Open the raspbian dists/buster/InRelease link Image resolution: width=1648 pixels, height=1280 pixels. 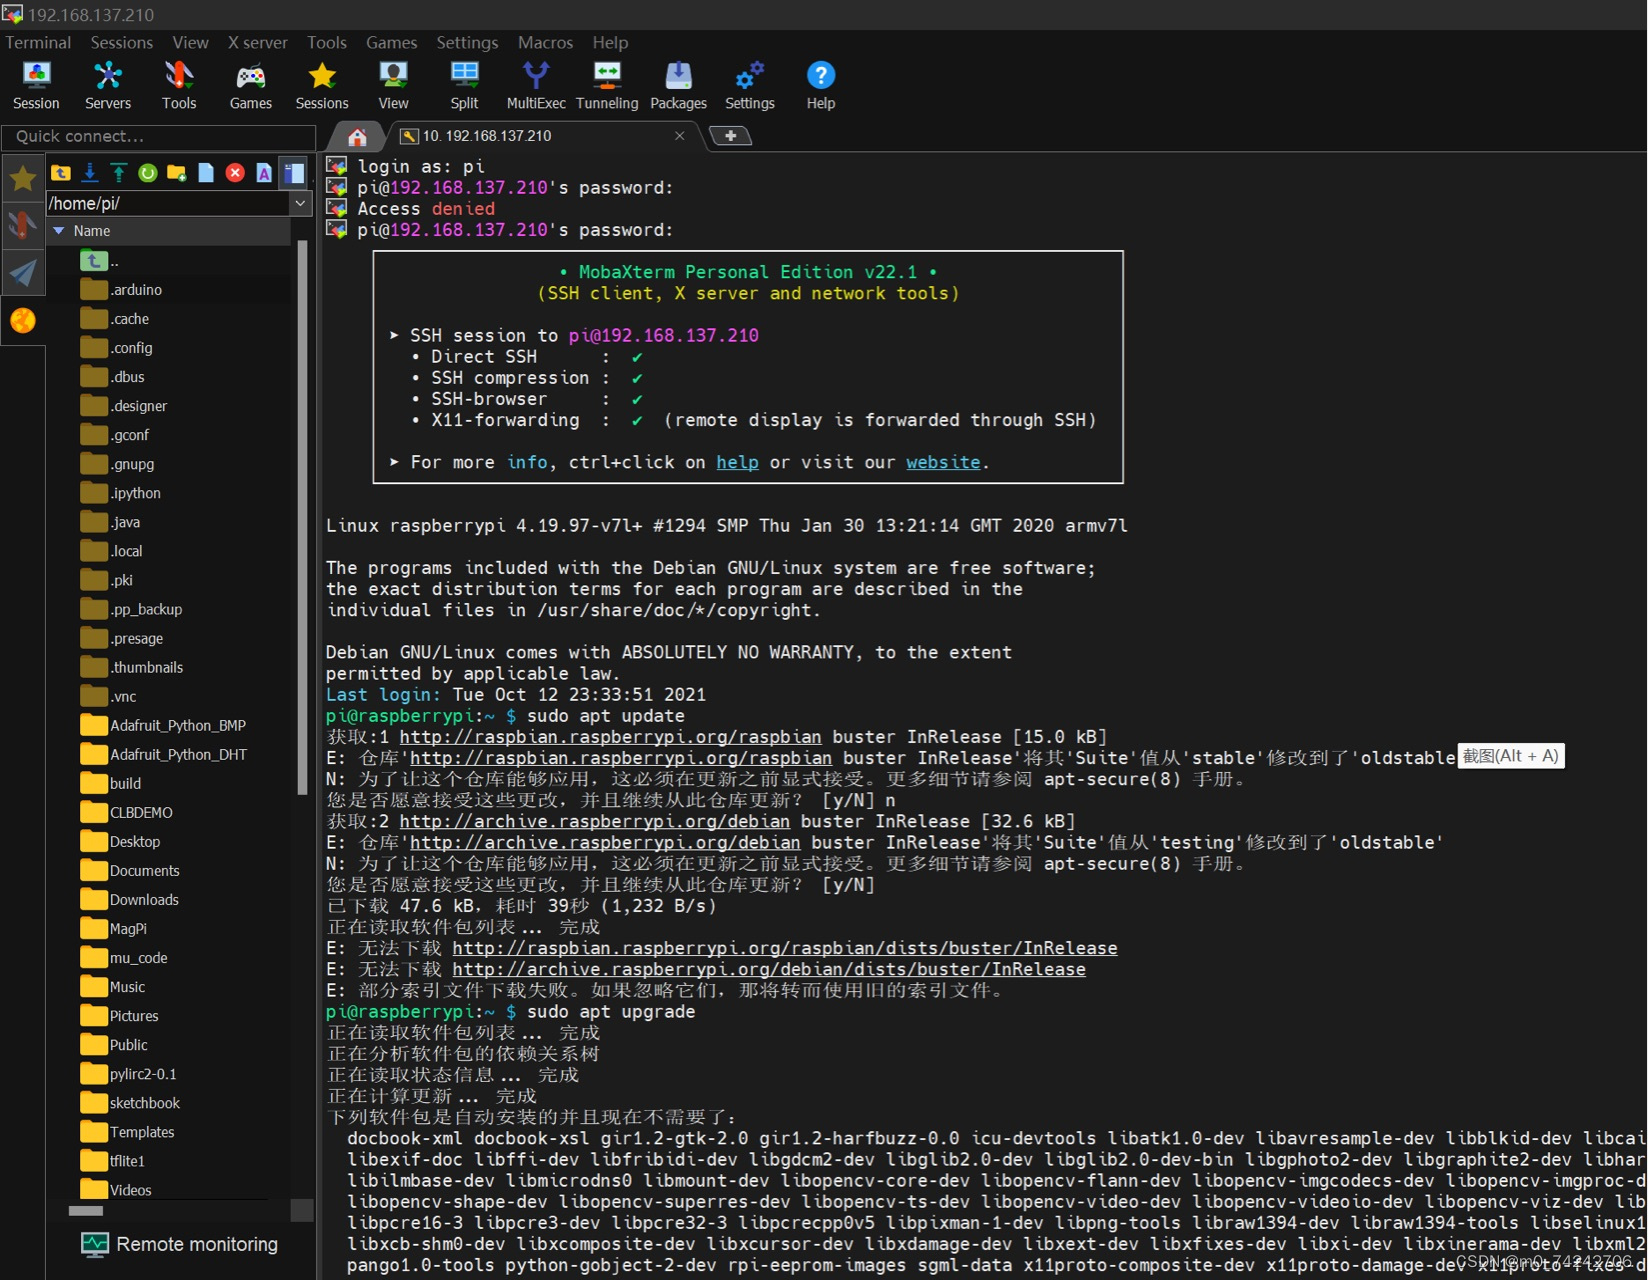(785, 948)
